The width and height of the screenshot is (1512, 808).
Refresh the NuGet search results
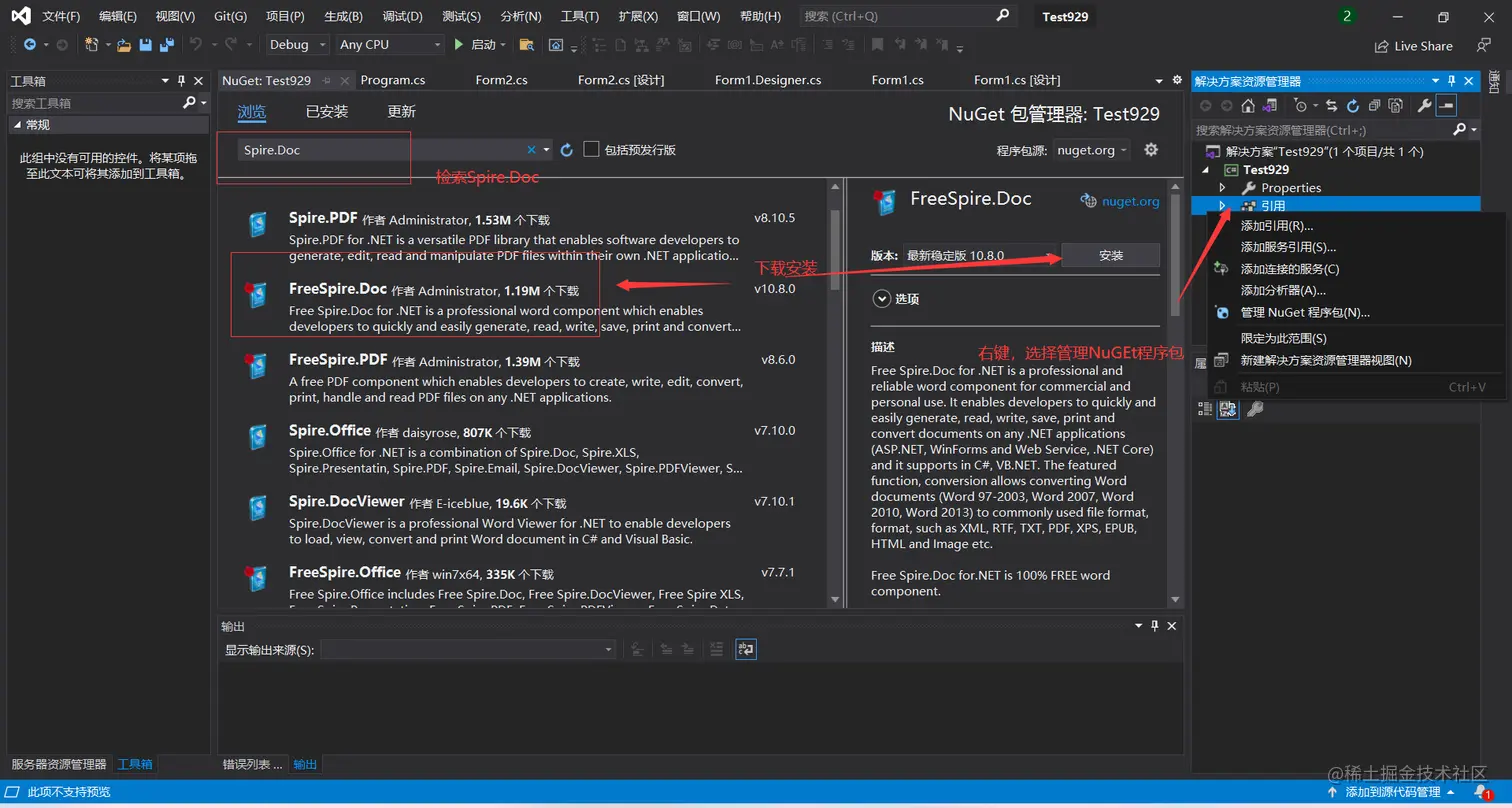tap(567, 150)
